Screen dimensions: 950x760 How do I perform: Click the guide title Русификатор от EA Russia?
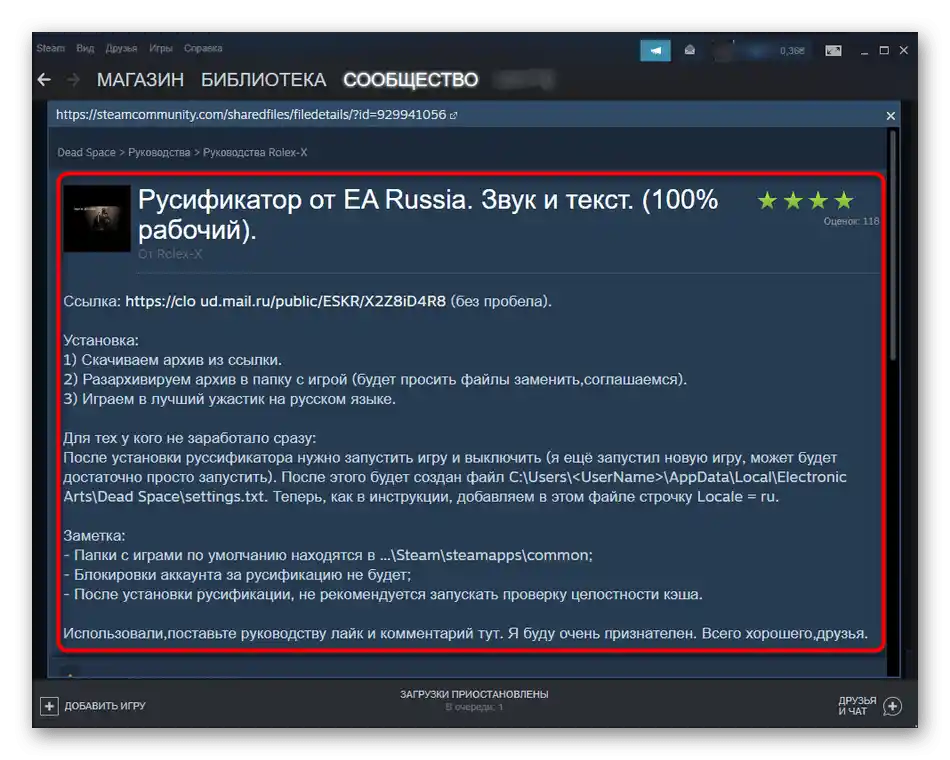pos(428,214)
